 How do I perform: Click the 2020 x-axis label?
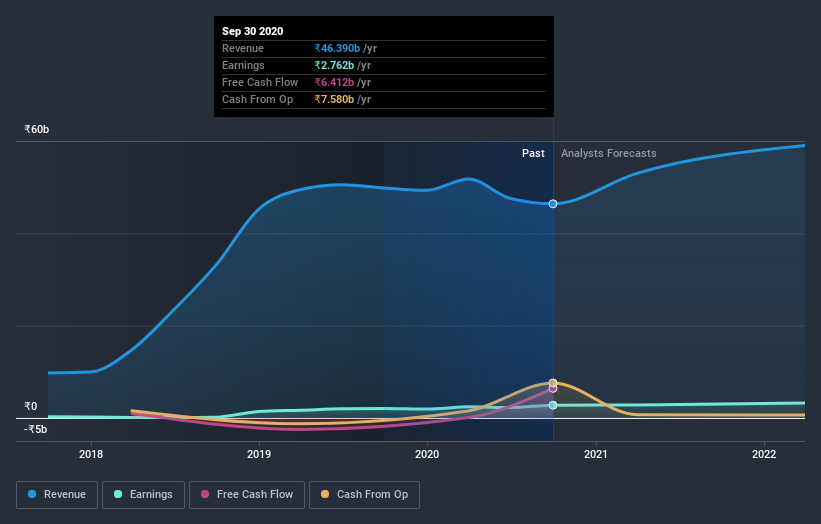tap(427, 454)
